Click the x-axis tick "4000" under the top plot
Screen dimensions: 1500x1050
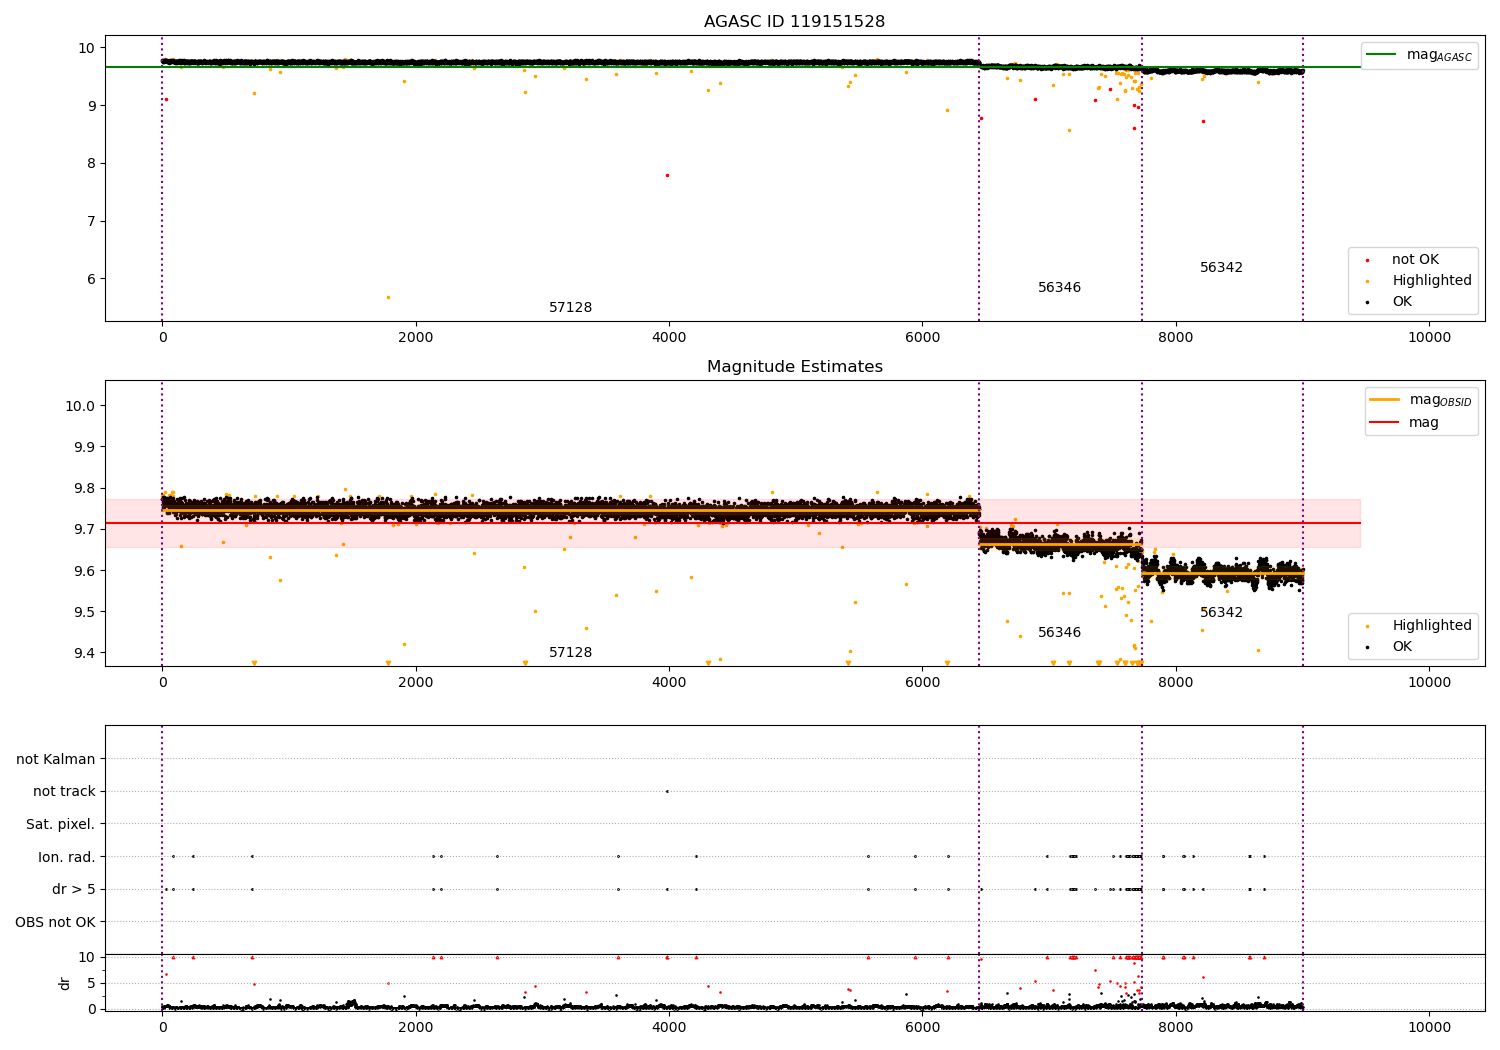[669, 338]
